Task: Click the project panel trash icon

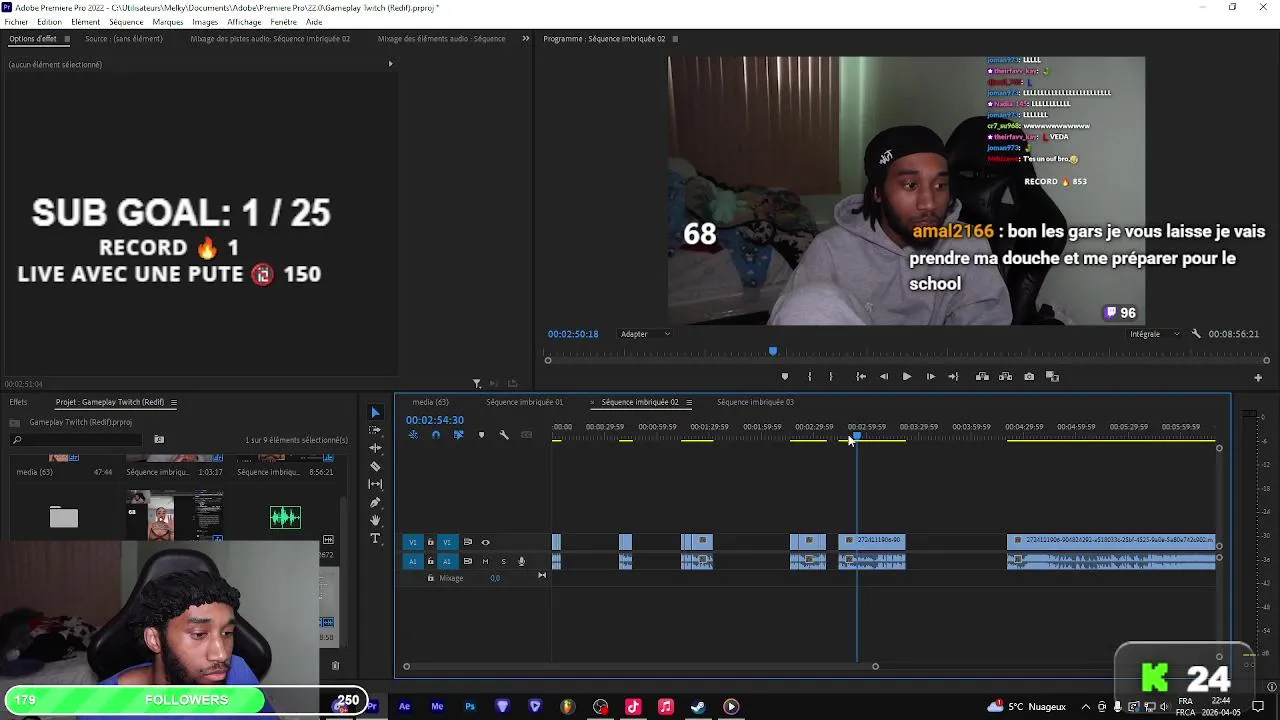Action: pos(335,666)
